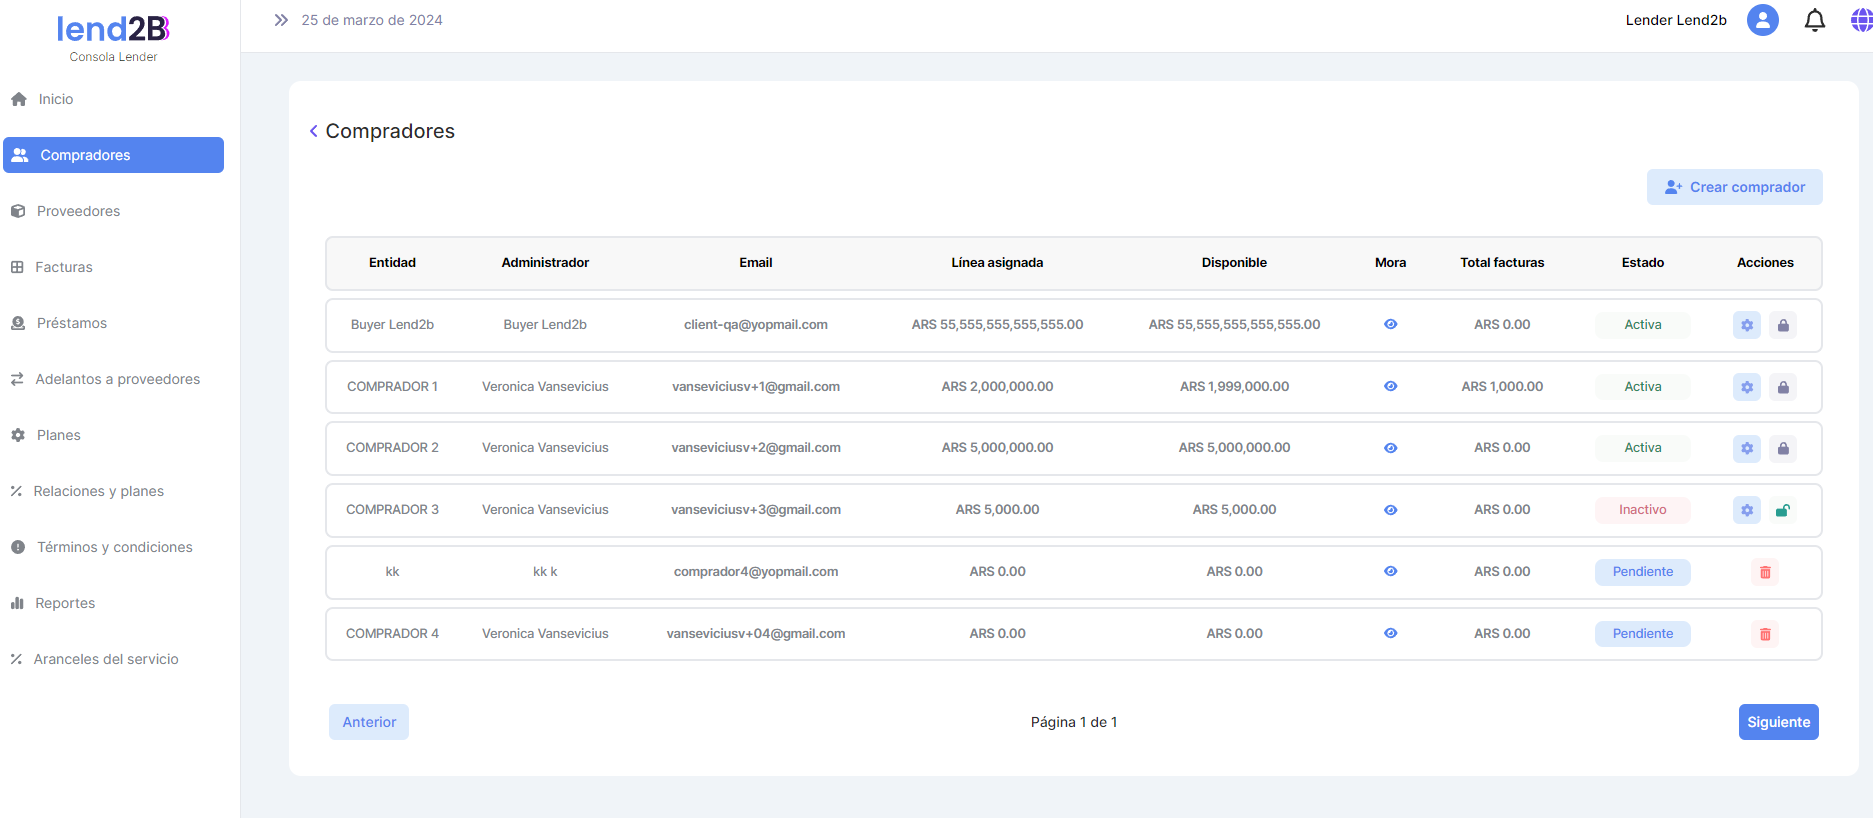Screen dimensions: 1873x818
Task: Go back using chevron beside Compradores title
Action: [313, 131]
